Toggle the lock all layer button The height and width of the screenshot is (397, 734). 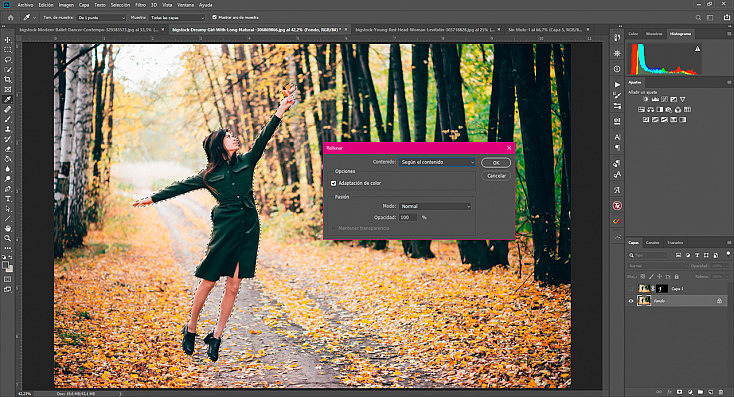pyautogui.click(x=676, y=277)
